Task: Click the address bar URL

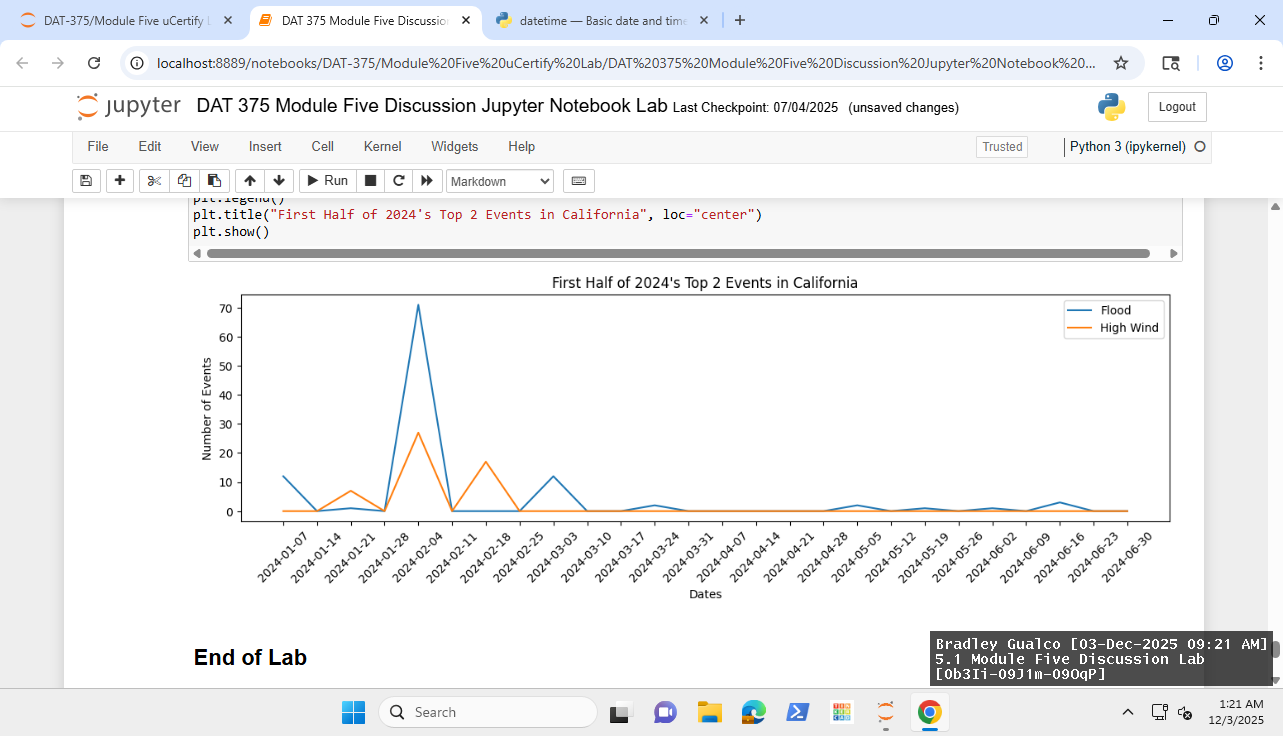Action: pyautogui.click(x=626, y=63)
